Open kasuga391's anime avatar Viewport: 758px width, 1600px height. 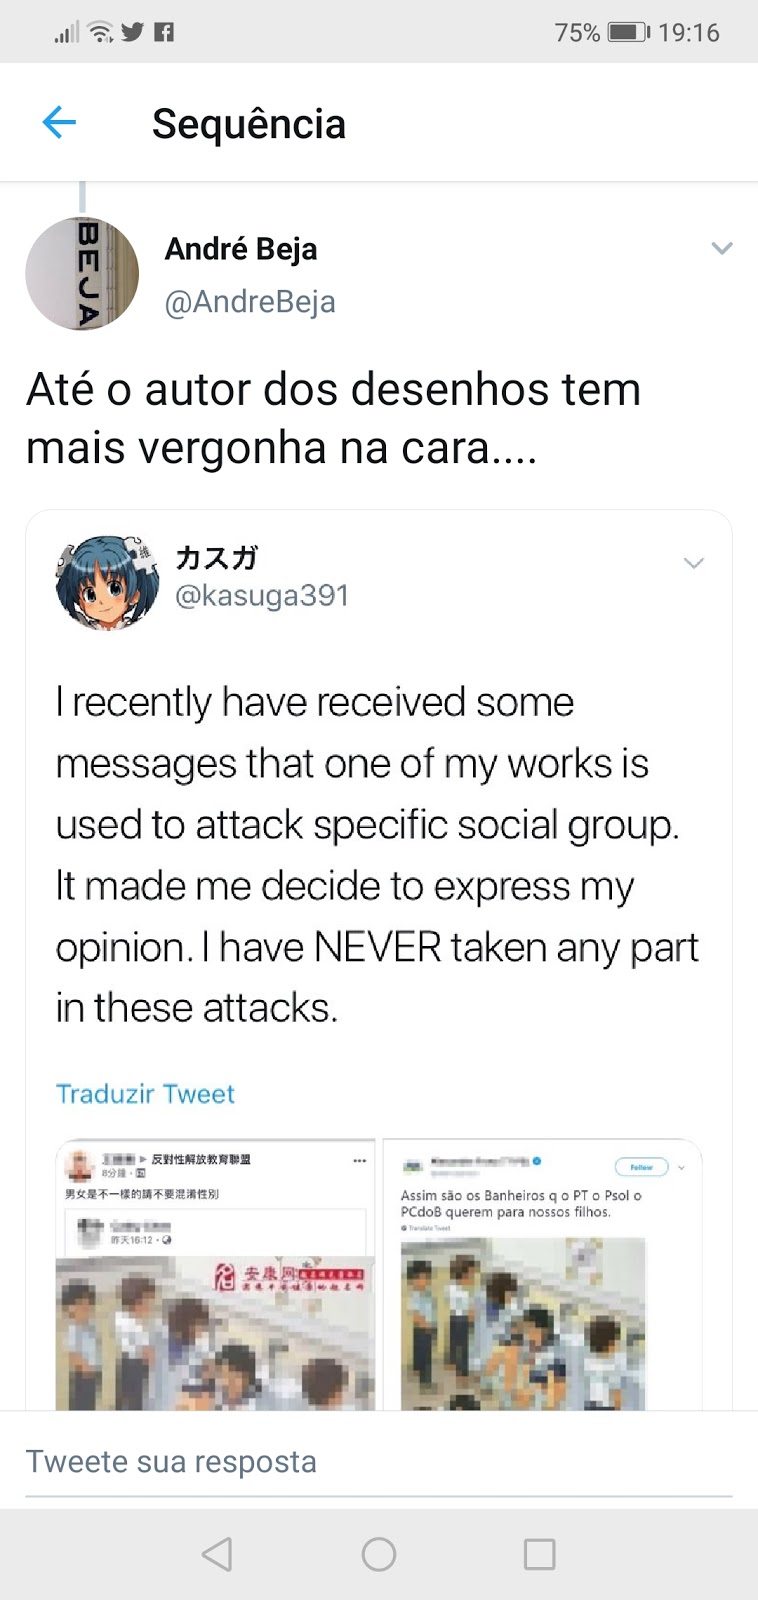pyautogui.click(x=107, y=582)
